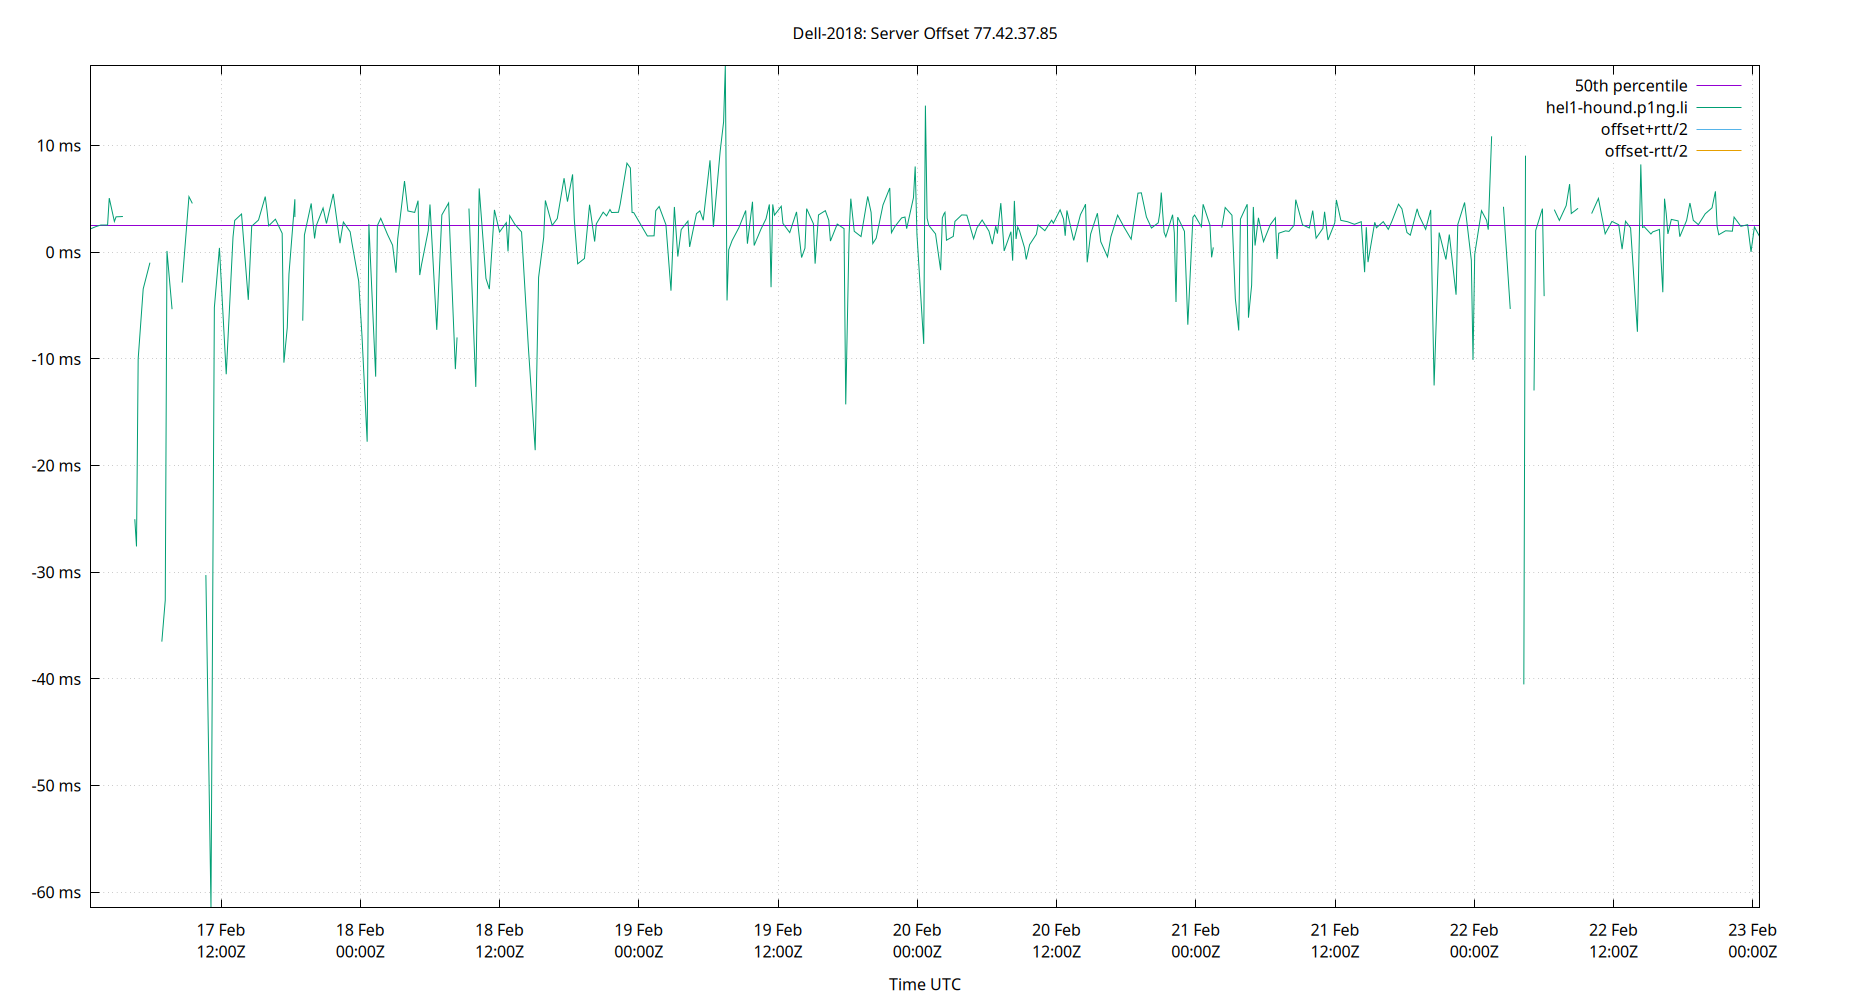
Task: Select the 50th percentile legend entry
Action: point(1631,85)
